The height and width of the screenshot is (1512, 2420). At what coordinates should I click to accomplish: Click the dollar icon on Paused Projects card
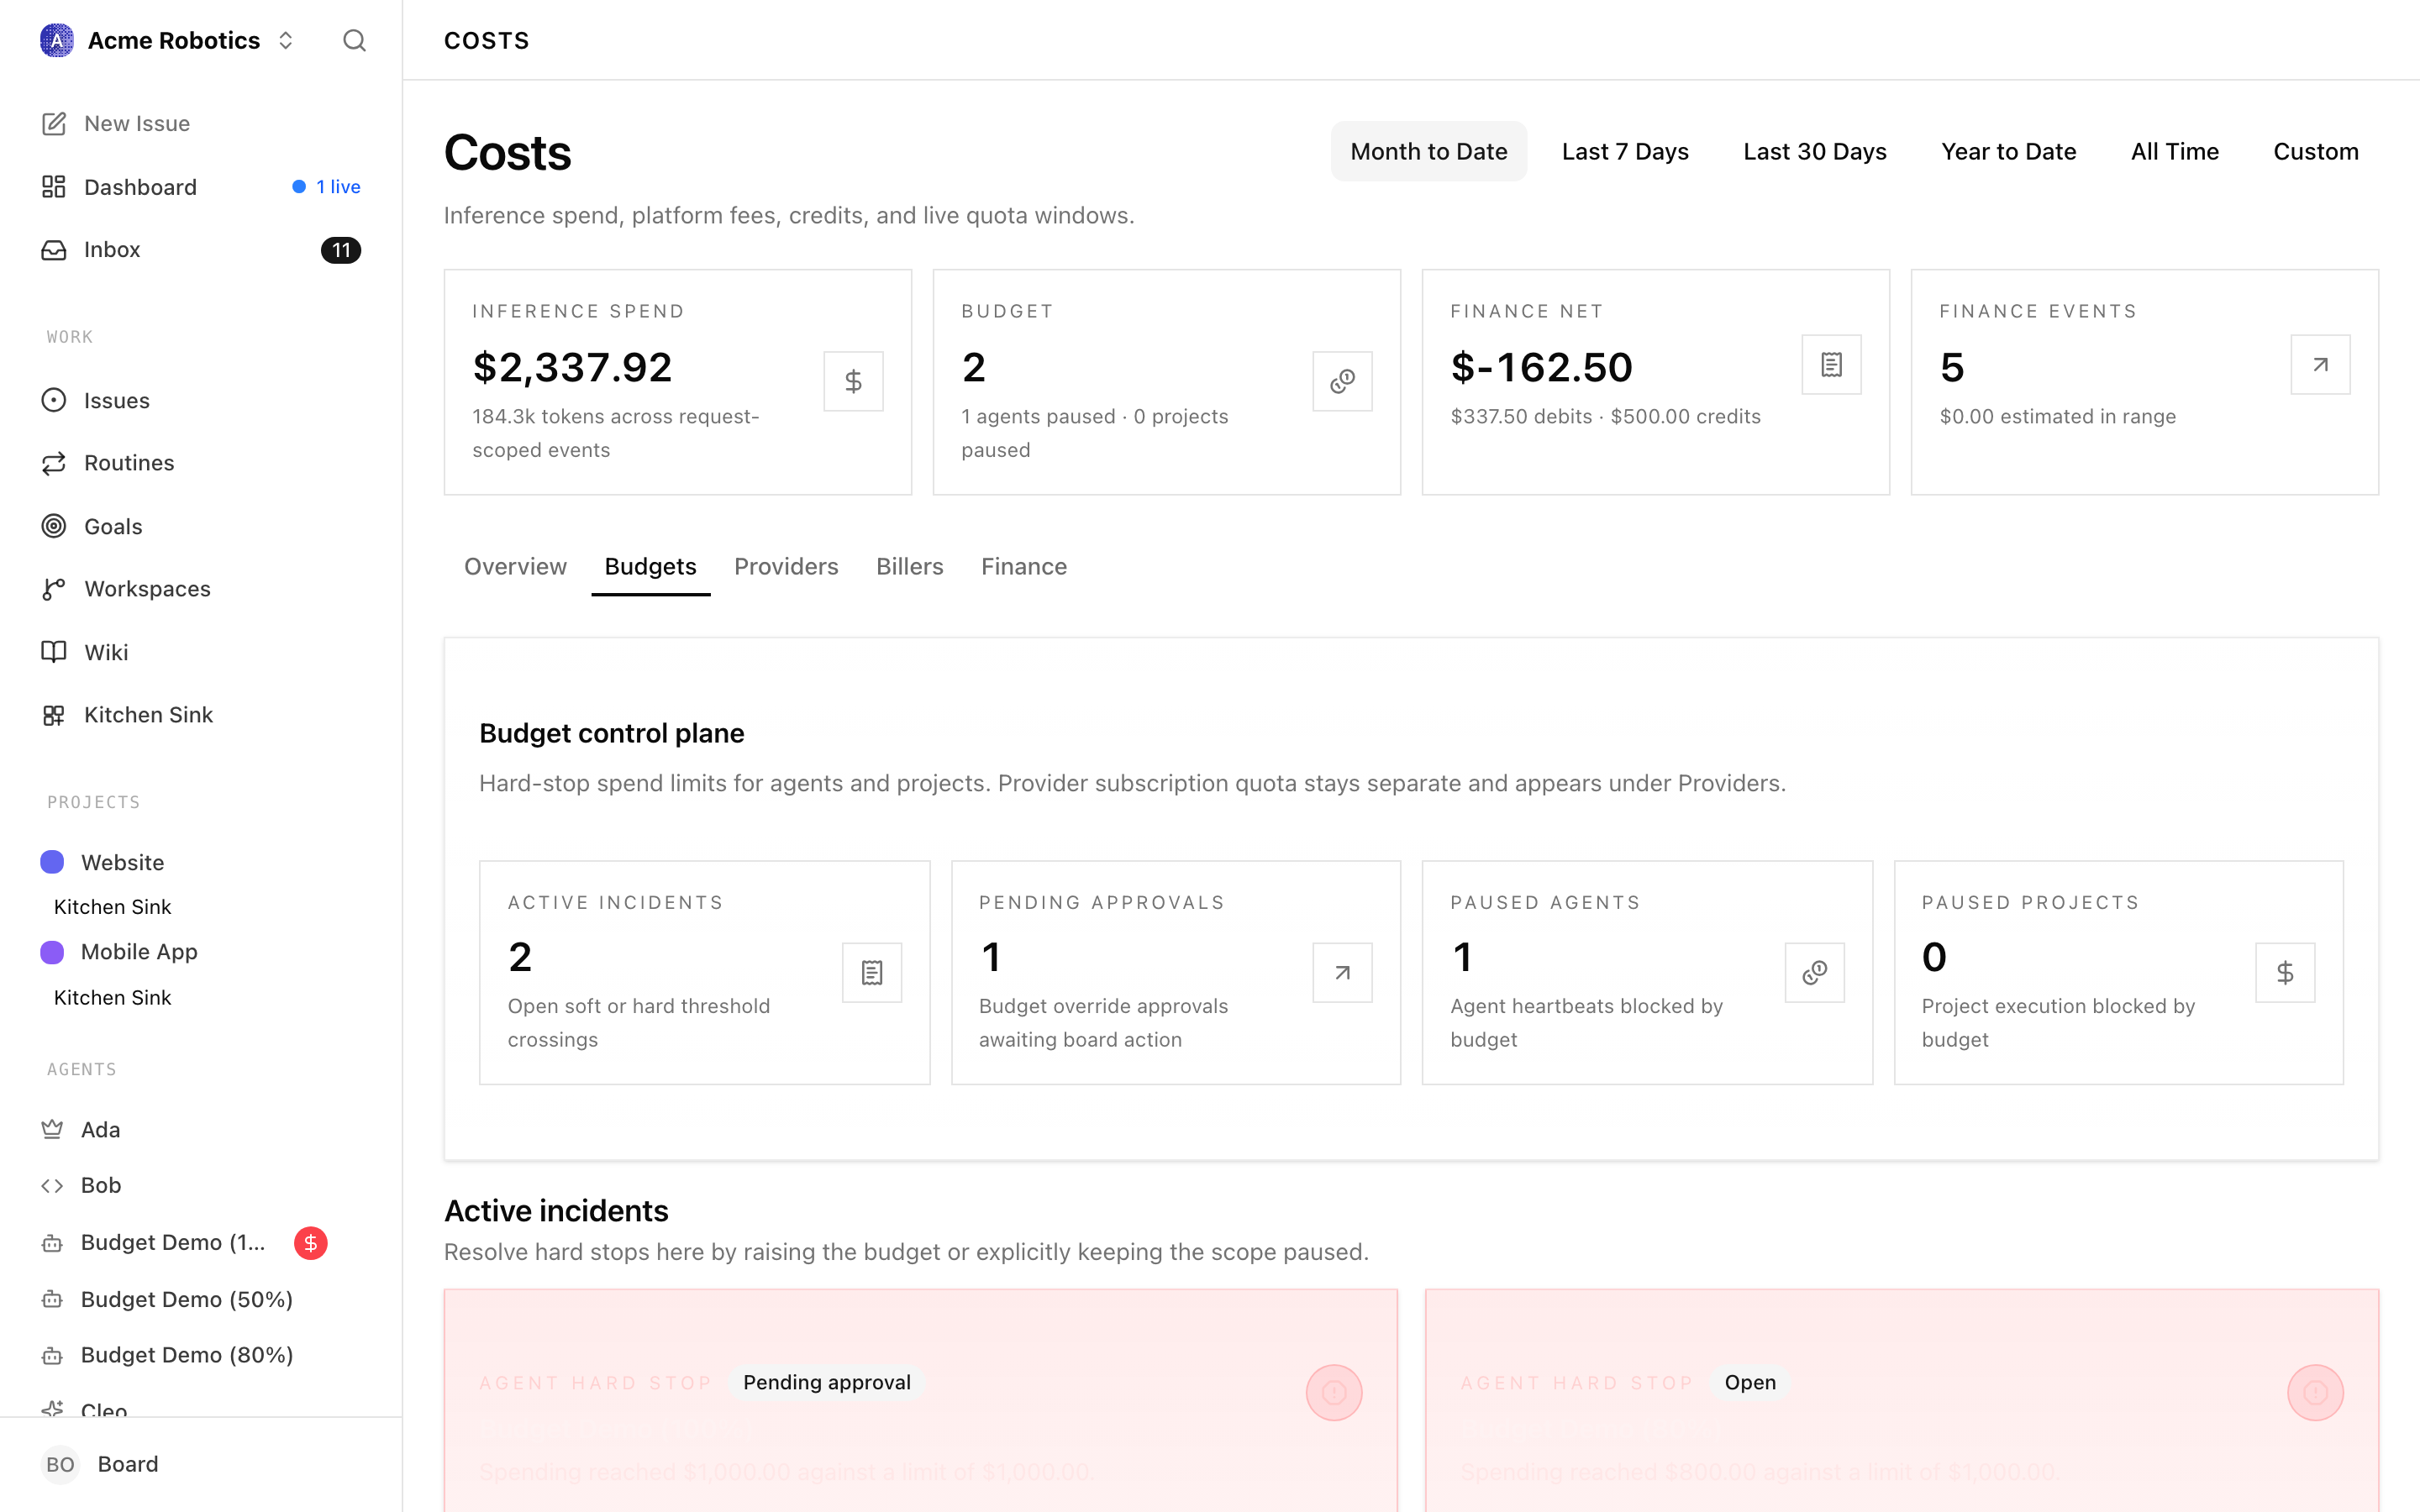click(2285, 972)
